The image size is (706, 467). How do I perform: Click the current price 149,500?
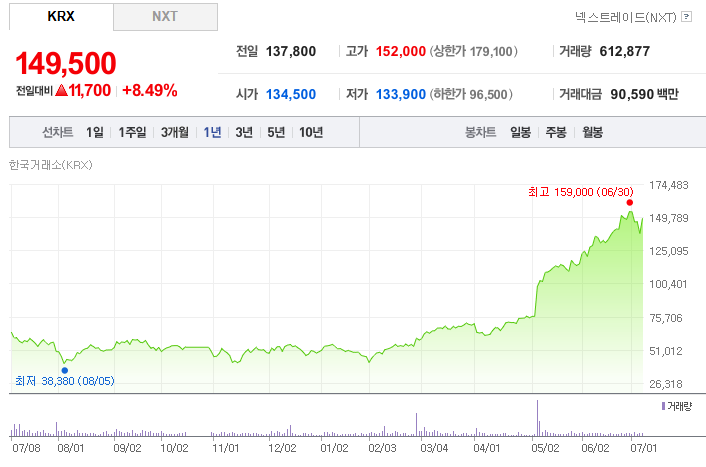[66, 63]
